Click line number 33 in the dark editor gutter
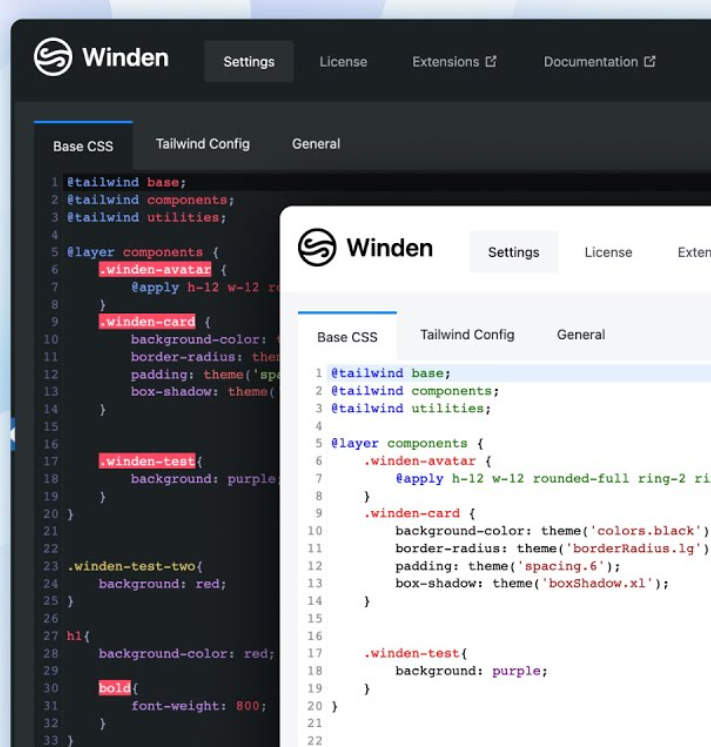Screen dimensions: 711x747 tap(51, 740)
